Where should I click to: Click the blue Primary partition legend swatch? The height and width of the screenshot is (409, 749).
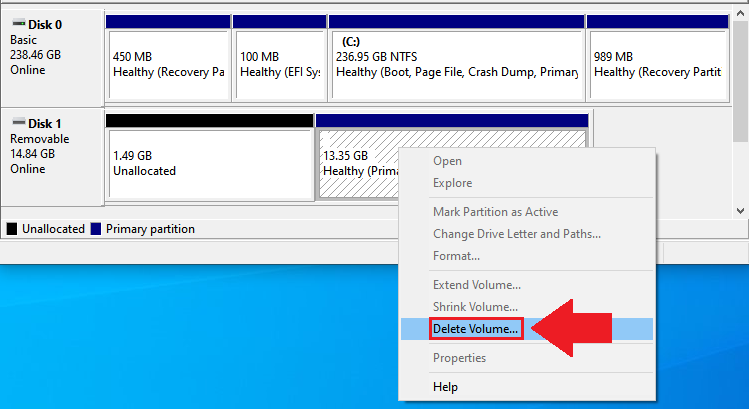(96, 229)
